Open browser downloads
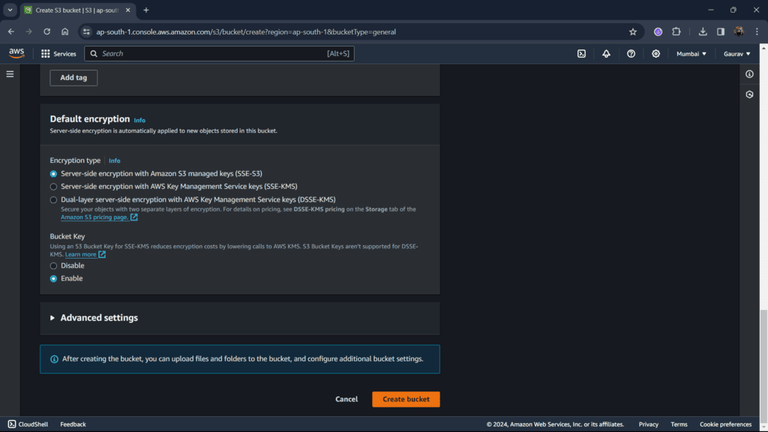 coord(703,32)
